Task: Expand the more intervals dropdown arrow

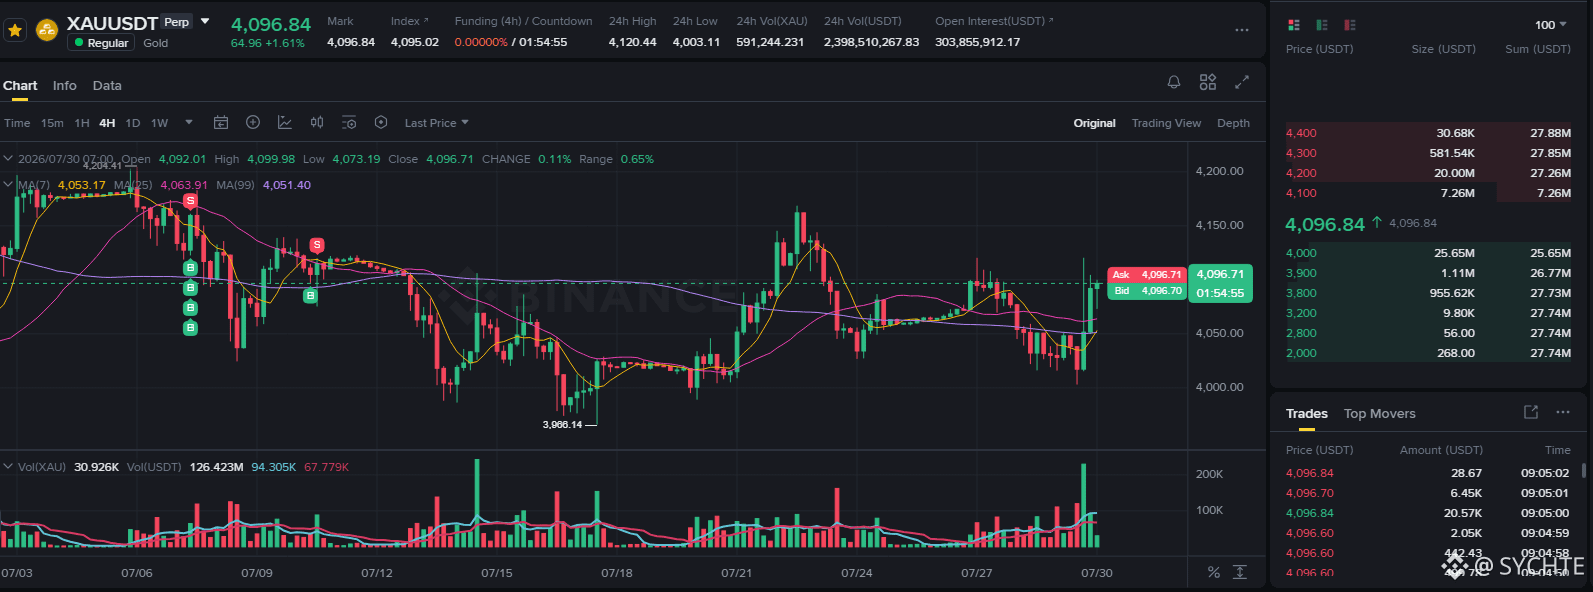Action: pos(189,123)
